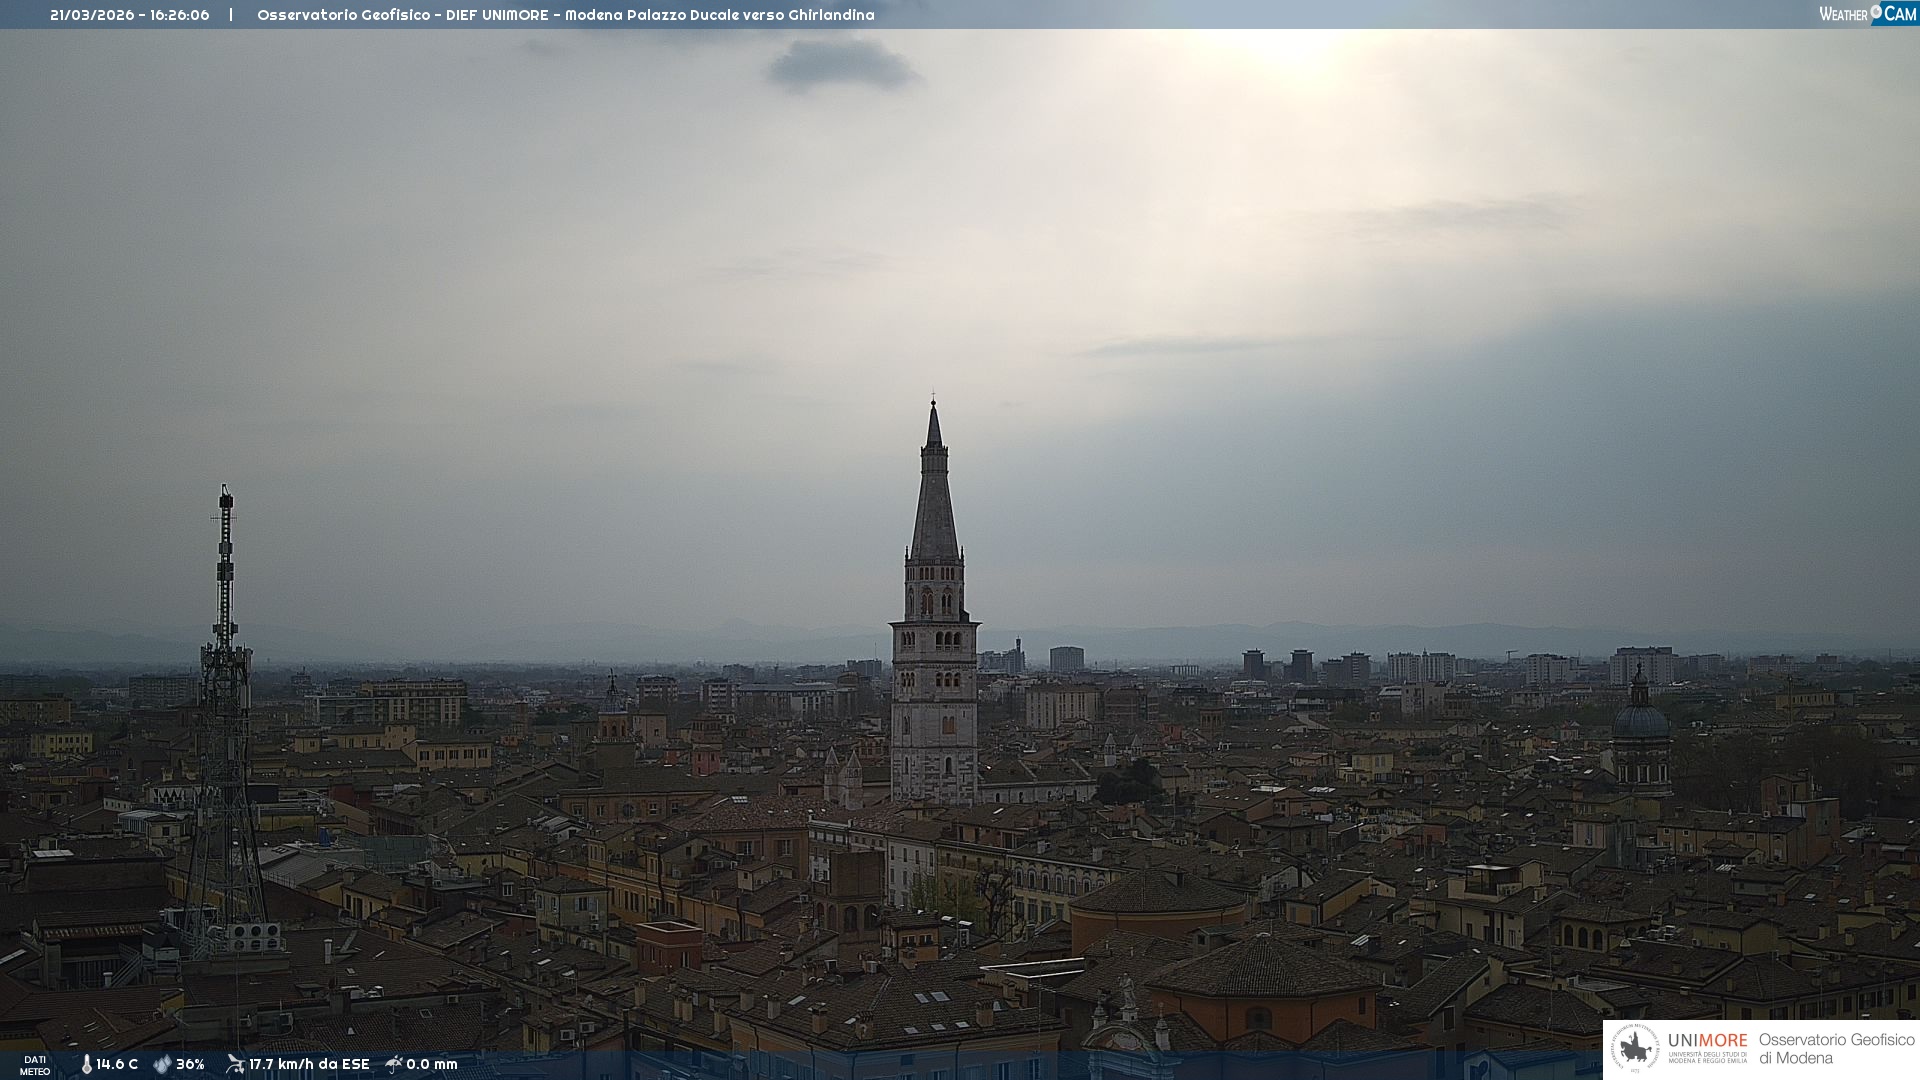Click the rain umbrella precipitation icon
This screenshot has height=1080, width=1920.
click(394, 1064)
